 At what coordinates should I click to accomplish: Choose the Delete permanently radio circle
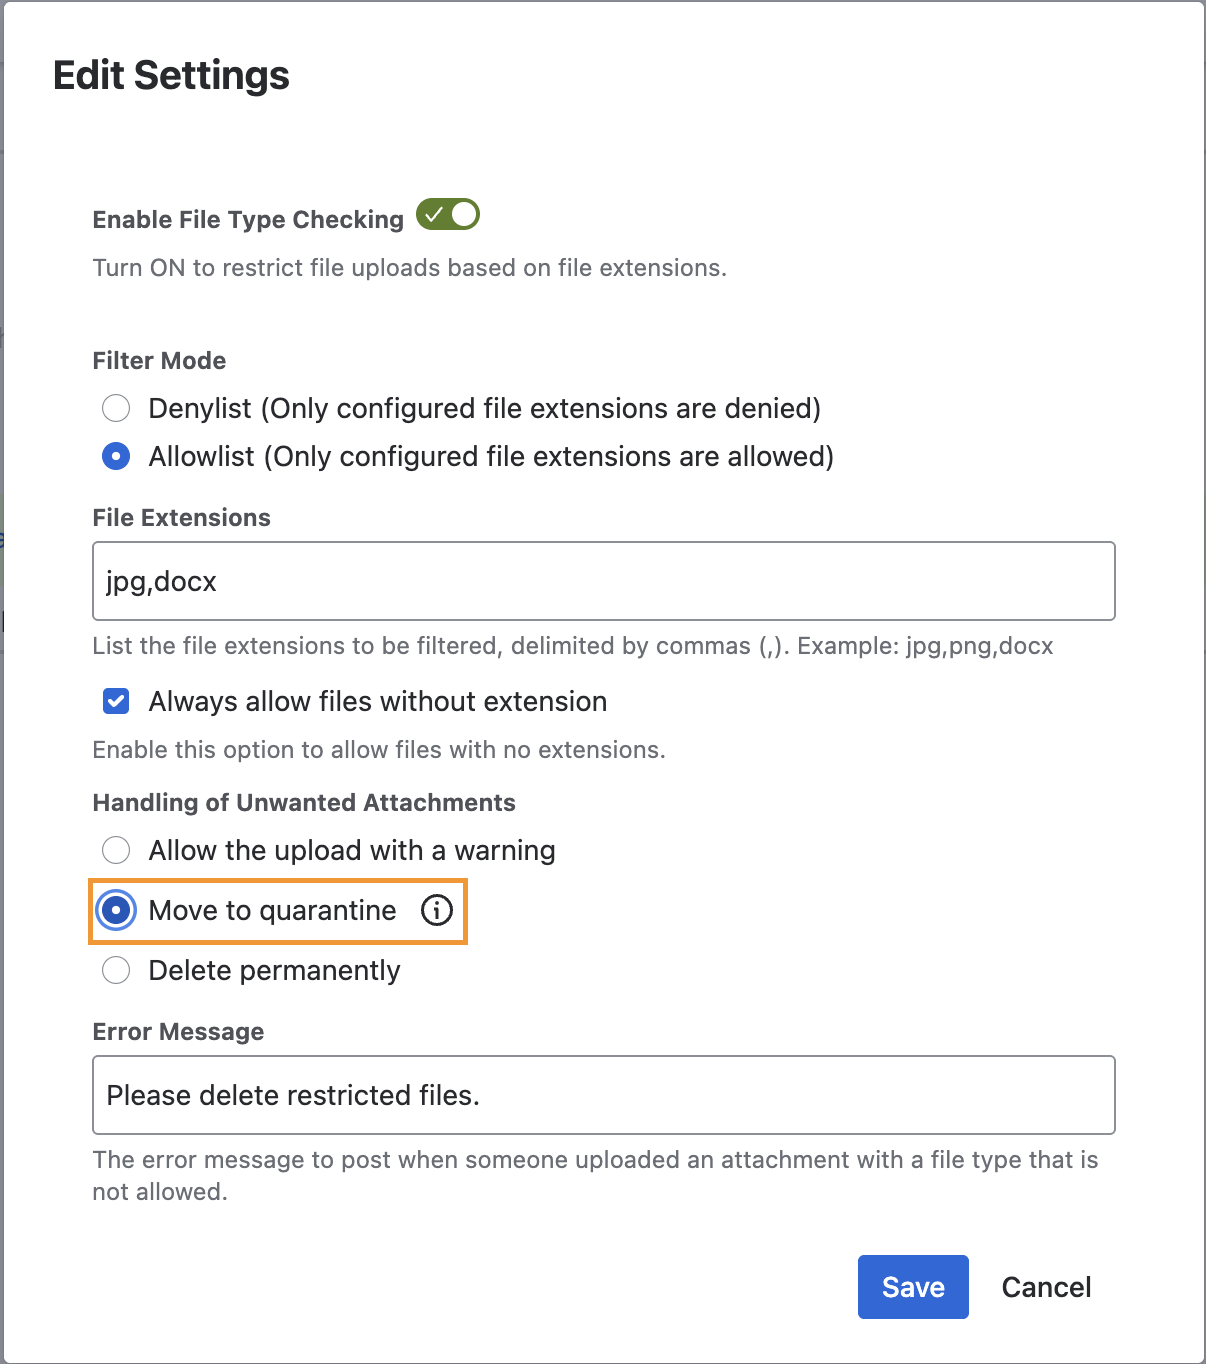(x=116, y=970)
